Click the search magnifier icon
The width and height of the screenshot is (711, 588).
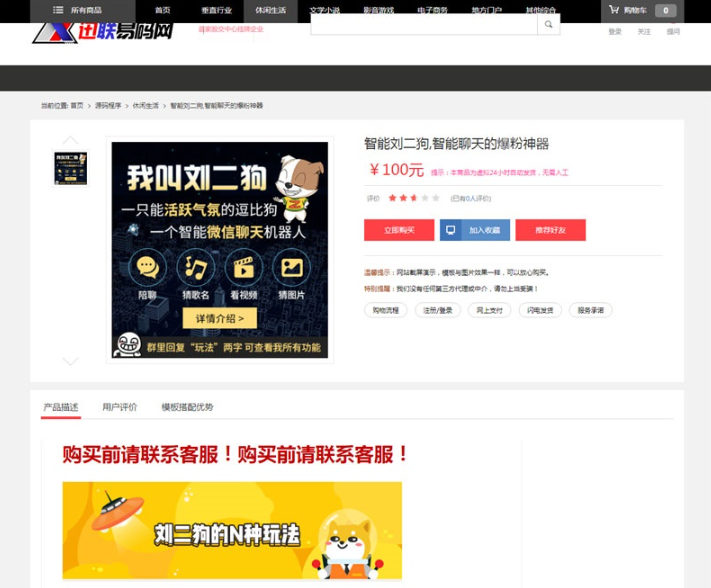click(x=549, y=24)
